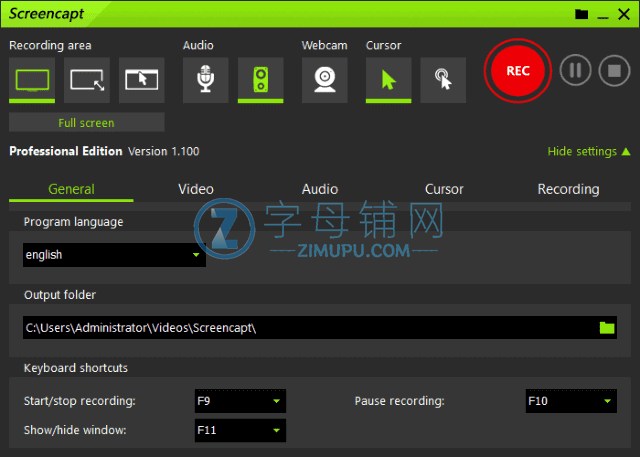640x457 pixels.
Task: Start recording with REC button
Action: click(x=518, y=71)
